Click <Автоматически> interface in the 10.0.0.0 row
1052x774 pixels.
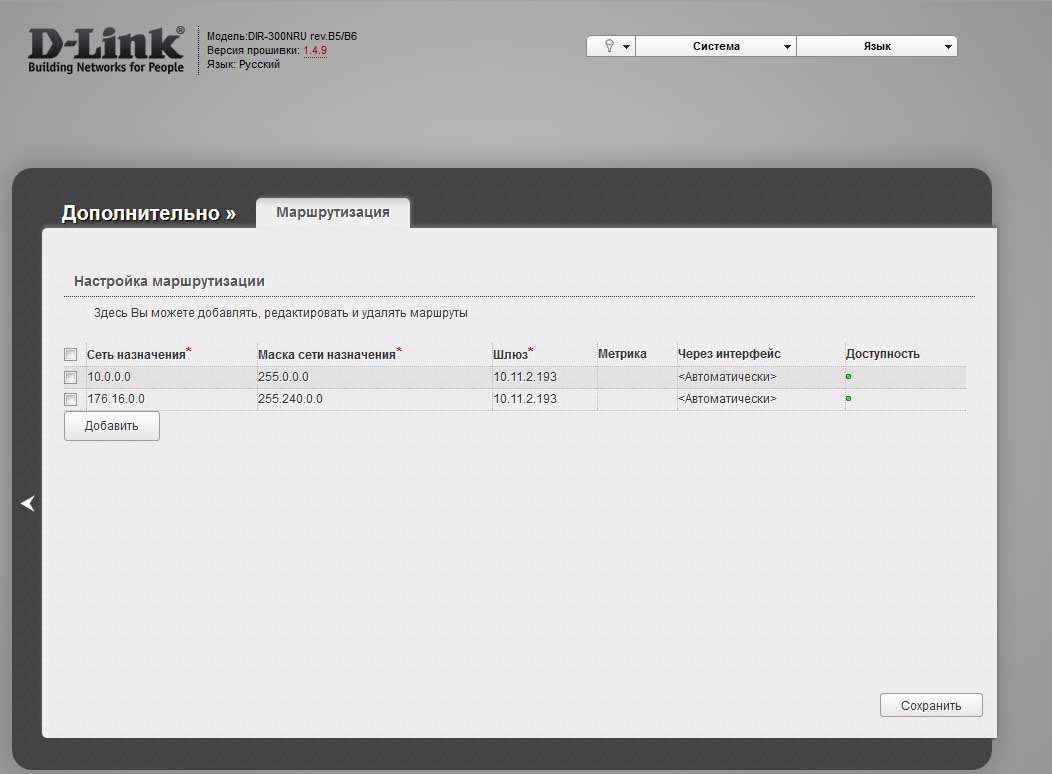click(727, 377)
